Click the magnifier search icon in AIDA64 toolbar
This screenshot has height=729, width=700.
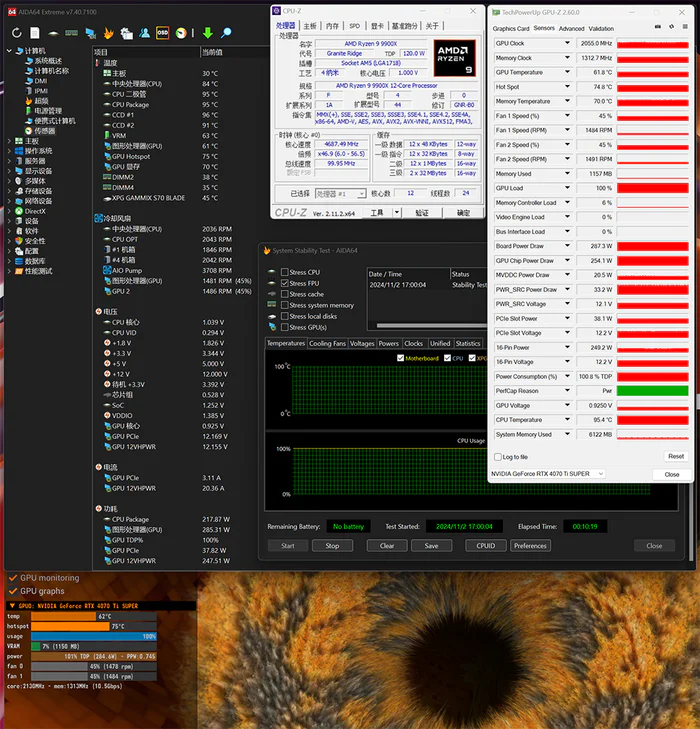226,33
